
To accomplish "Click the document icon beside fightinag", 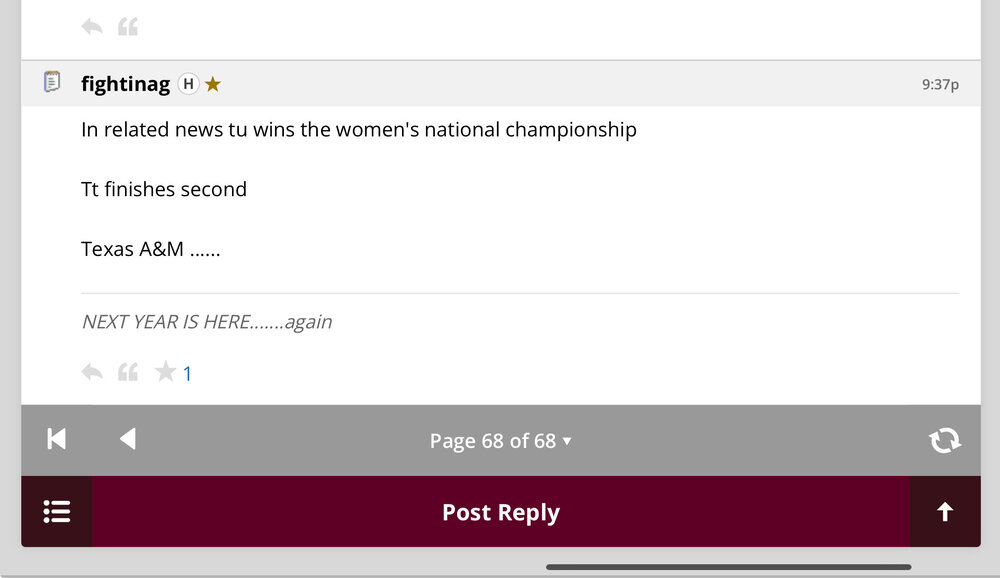I will [x=52, y=83].
